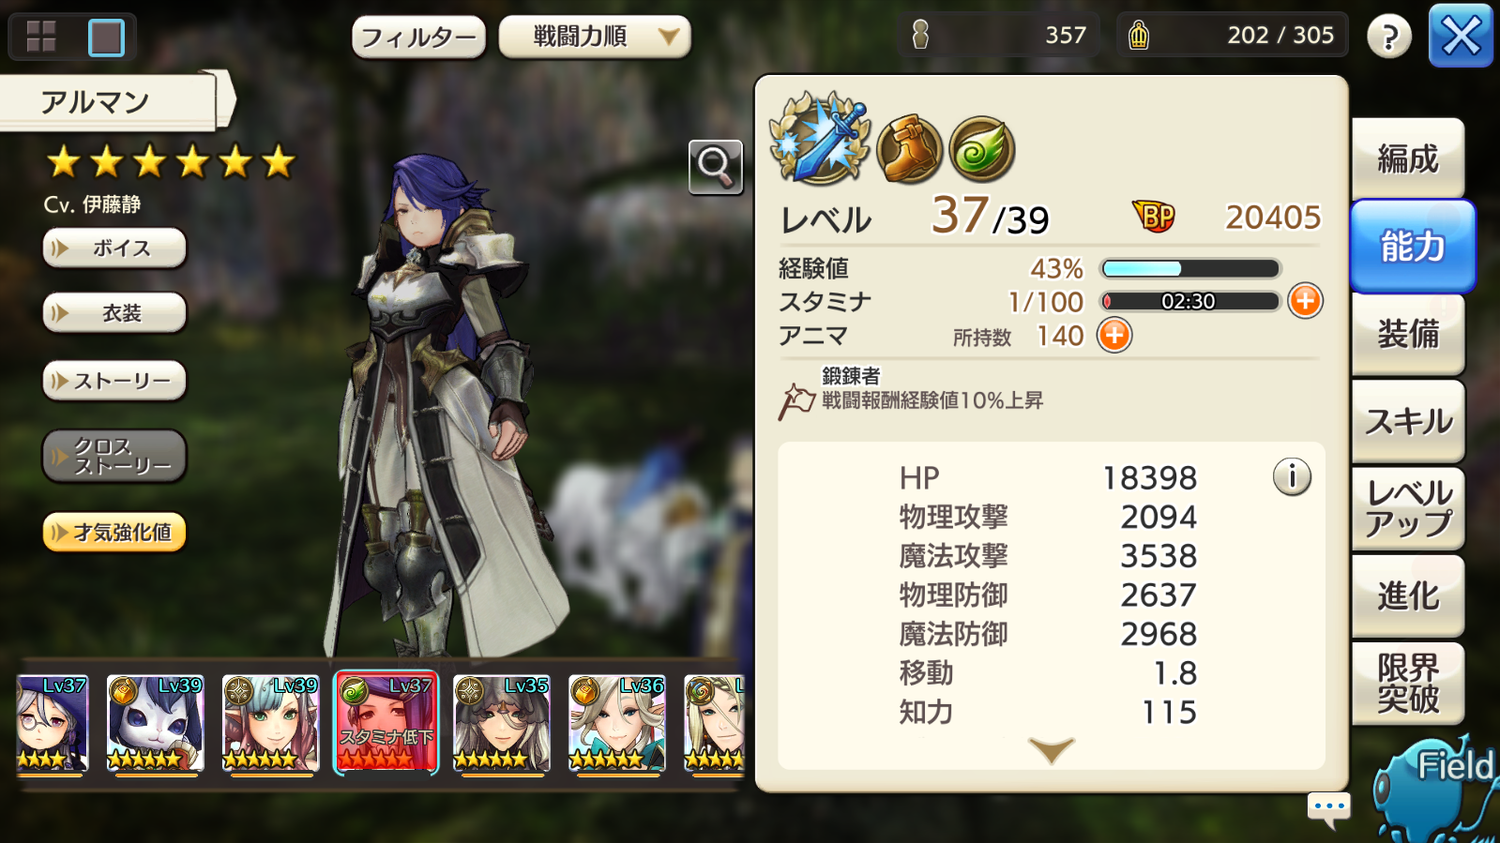Open the help question mark icon

(x=1389, y=37)
